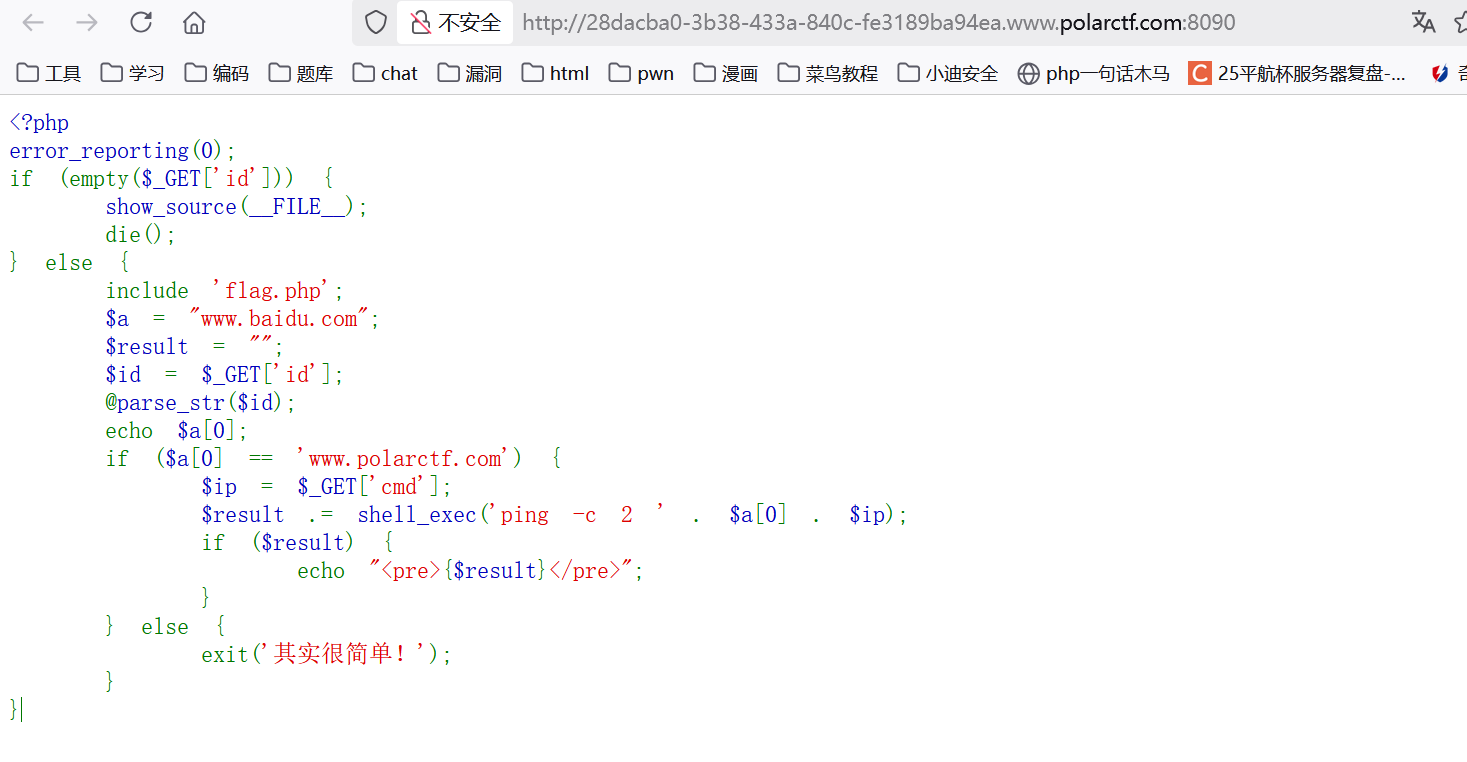The image size is (1467, 762).
Task: Click the "if ($result) {" line
Action: pos(297,543)
